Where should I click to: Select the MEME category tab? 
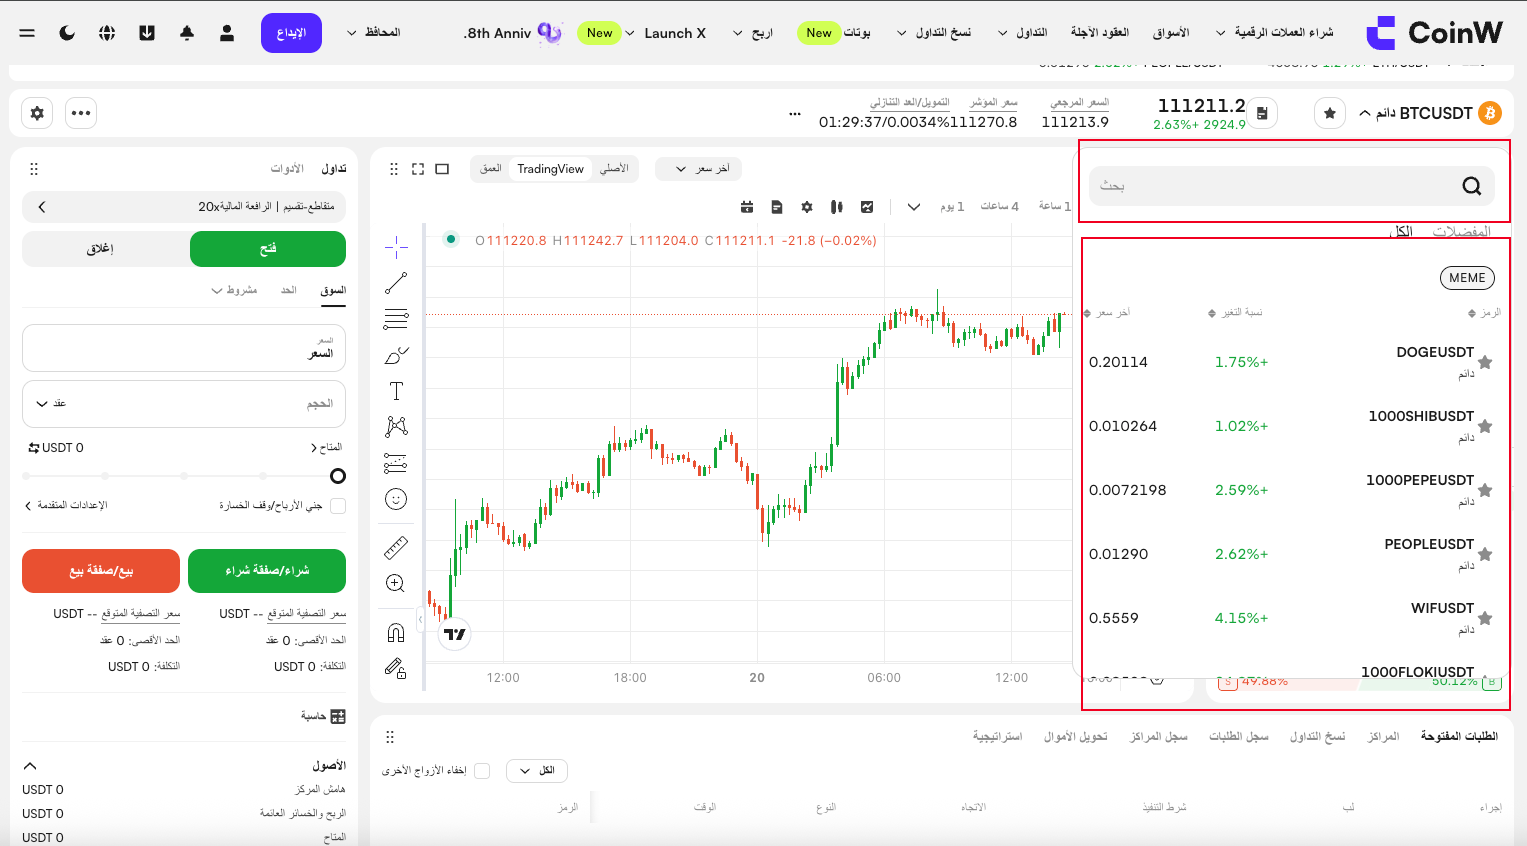(1467, 278)
